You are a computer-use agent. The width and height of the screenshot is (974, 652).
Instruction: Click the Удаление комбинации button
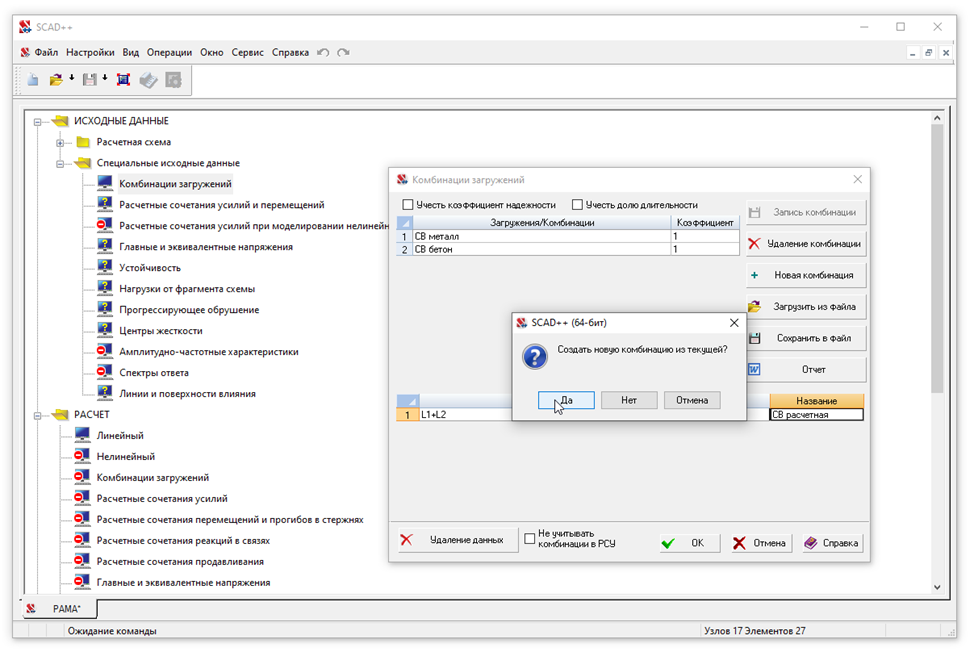[806, 243]
